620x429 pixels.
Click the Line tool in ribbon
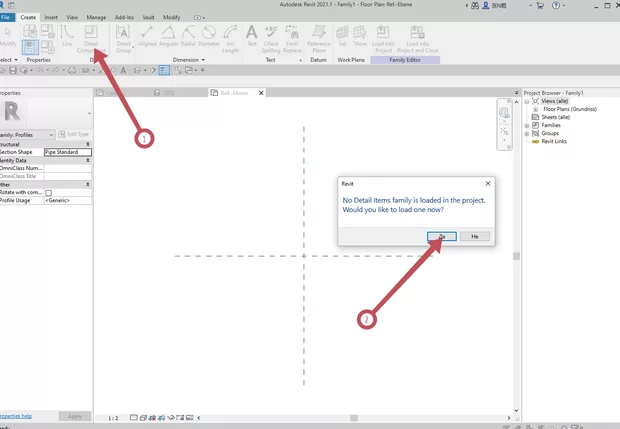click(x=67, y=36)
